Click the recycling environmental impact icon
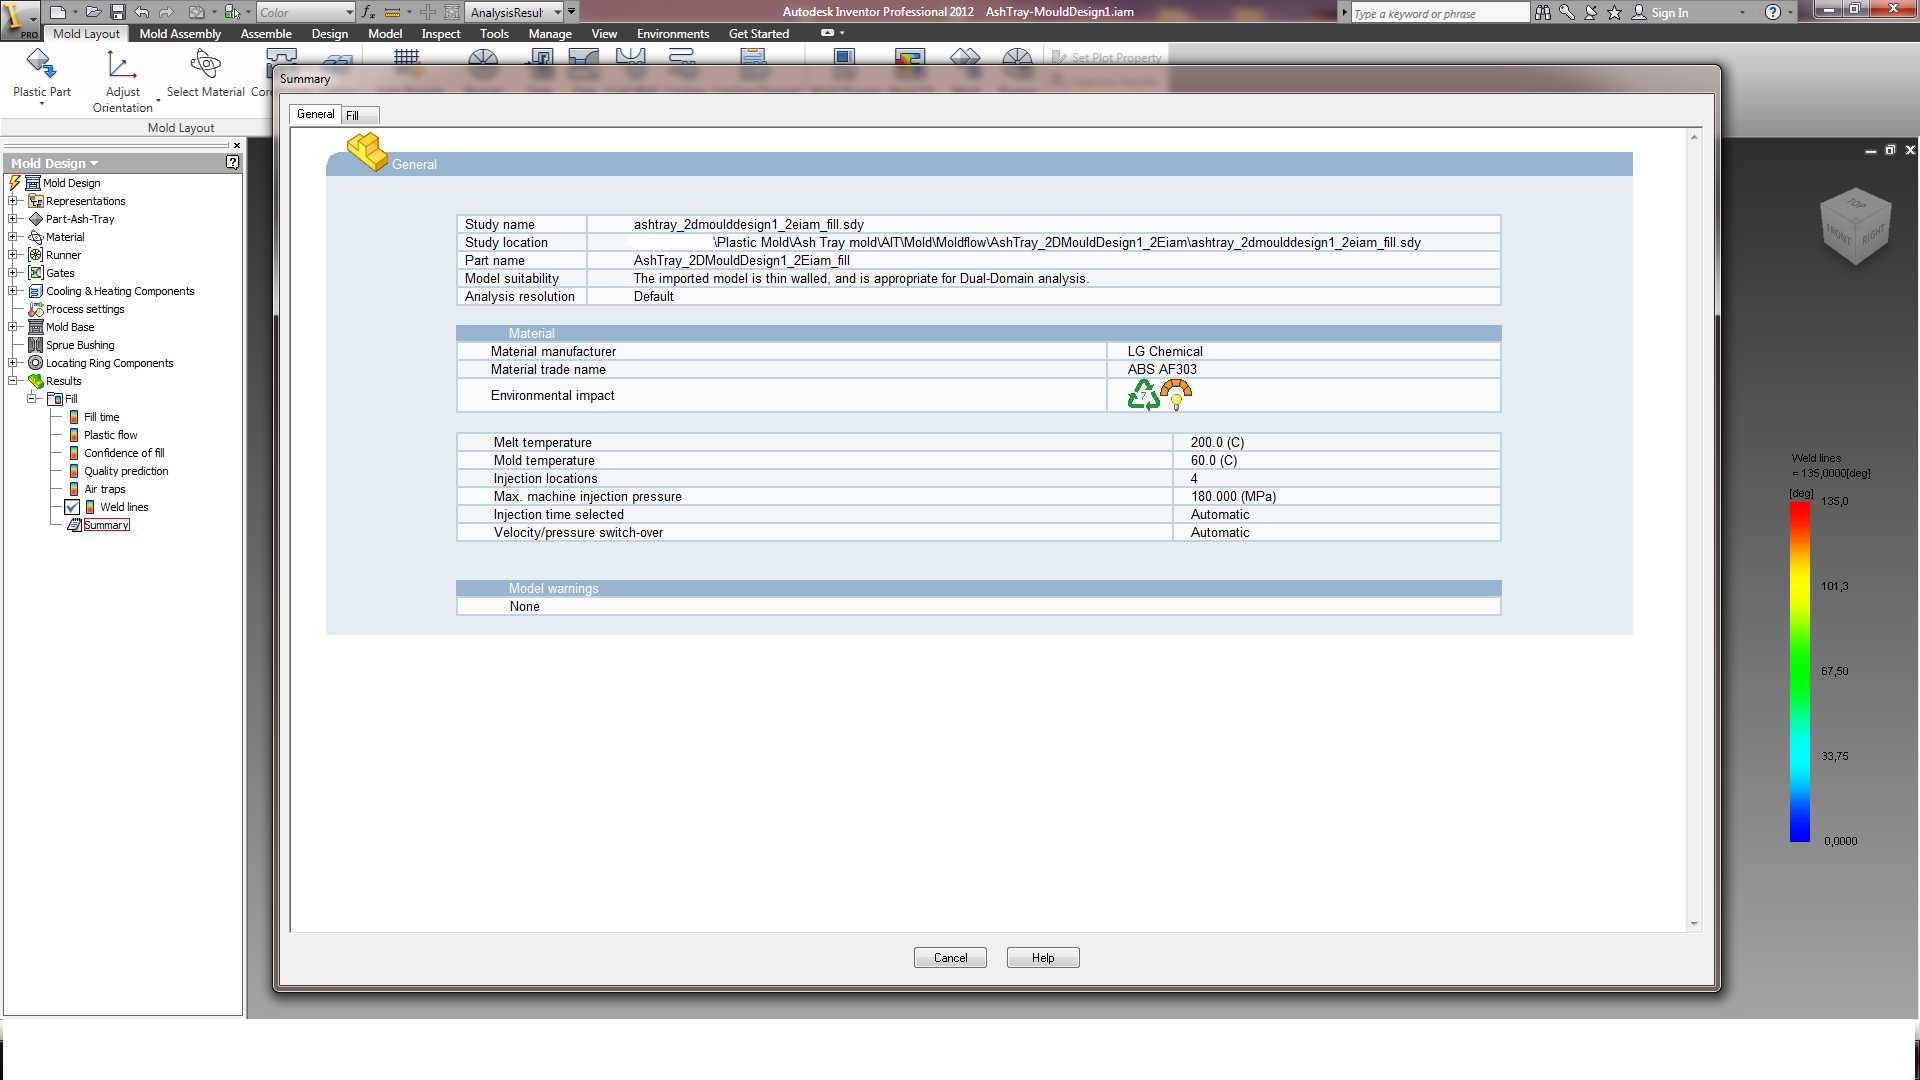This screenshot has width=1920, height=1080. tap(1142, 395)
